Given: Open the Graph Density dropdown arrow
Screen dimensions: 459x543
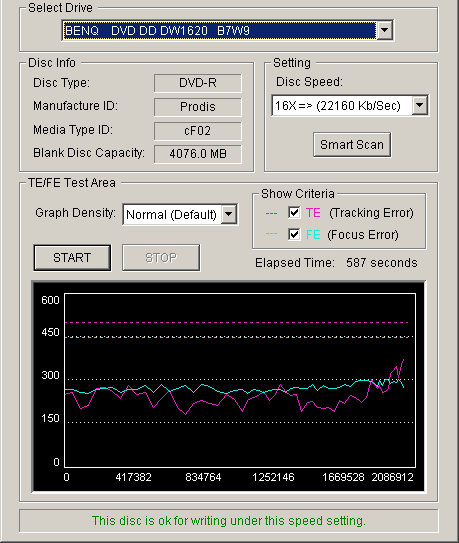Looking at the screenshot, I should [229, 214].
